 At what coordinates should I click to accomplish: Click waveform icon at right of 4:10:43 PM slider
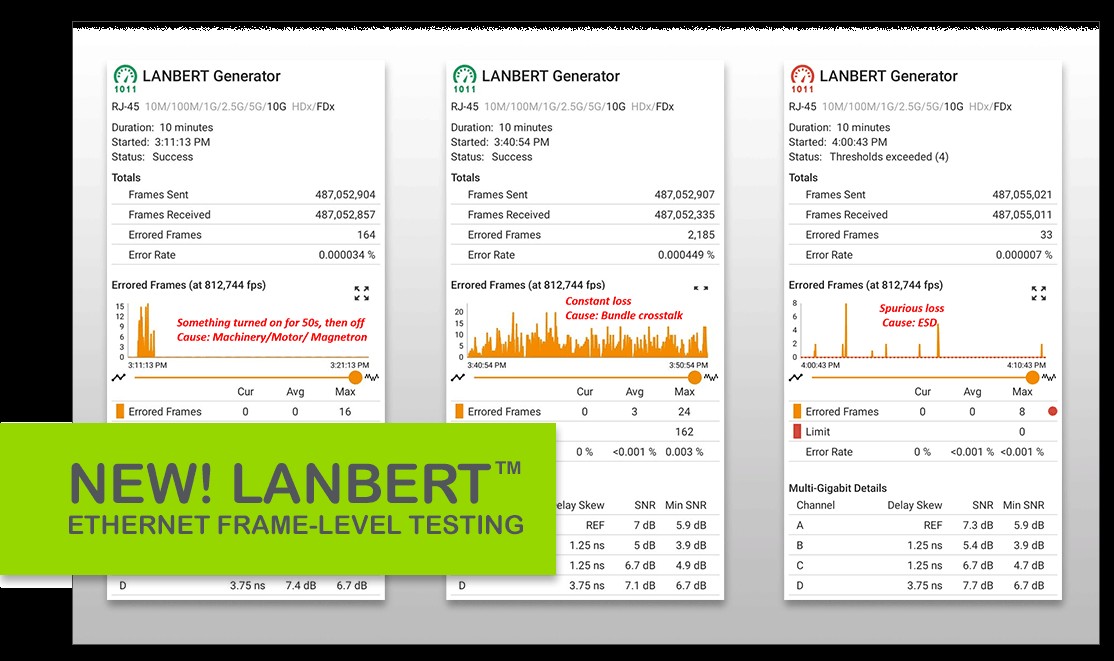(1048, 378)
